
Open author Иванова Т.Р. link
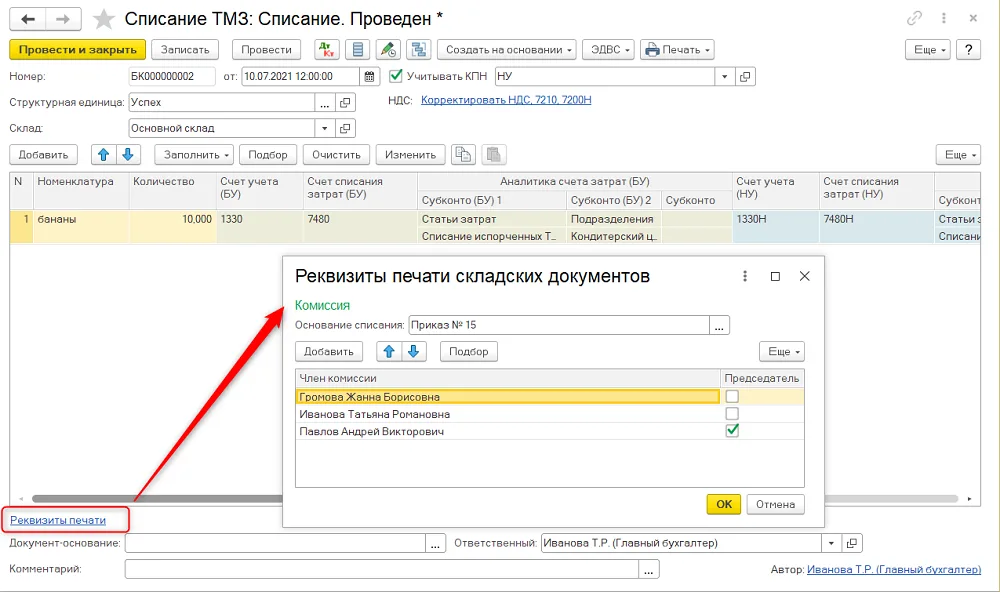(893, 569)
